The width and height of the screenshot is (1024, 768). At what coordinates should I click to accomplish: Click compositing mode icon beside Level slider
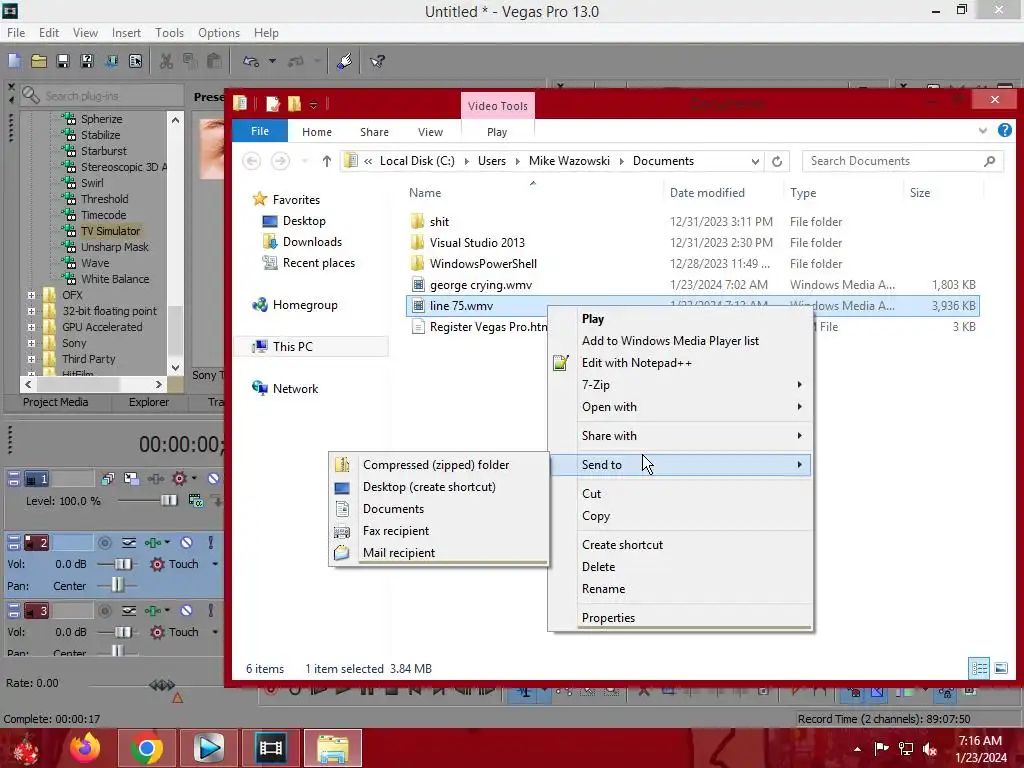(x=195, y=501)
